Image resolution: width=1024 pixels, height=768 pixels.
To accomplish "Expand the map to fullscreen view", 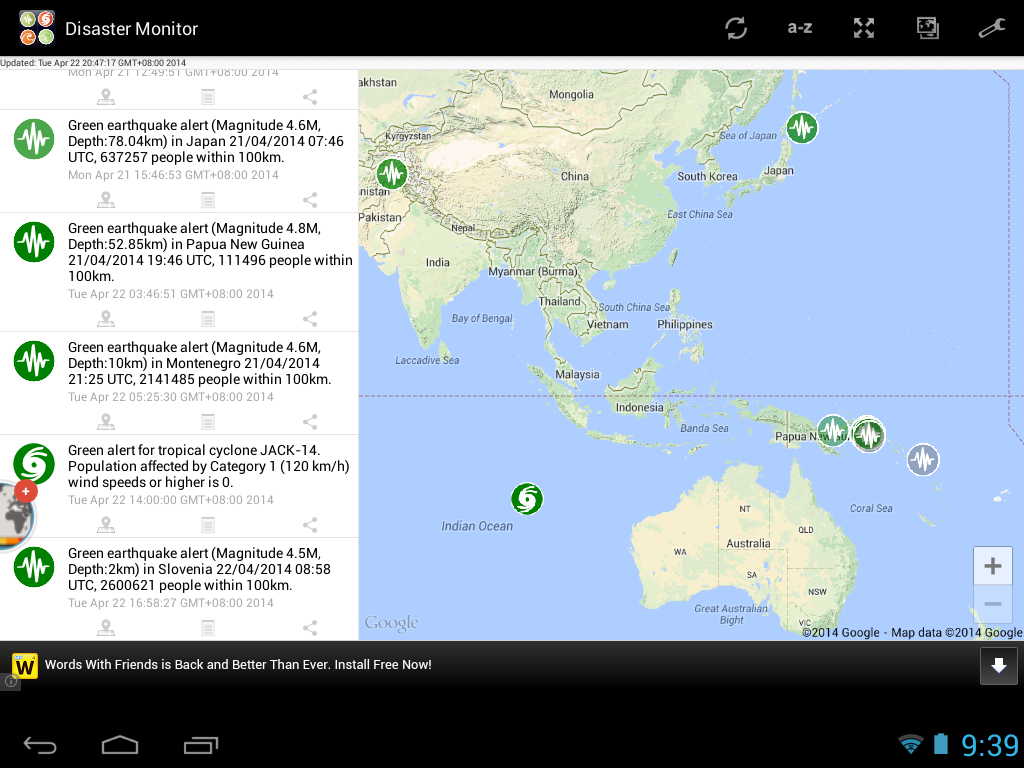I will (864, 27).
